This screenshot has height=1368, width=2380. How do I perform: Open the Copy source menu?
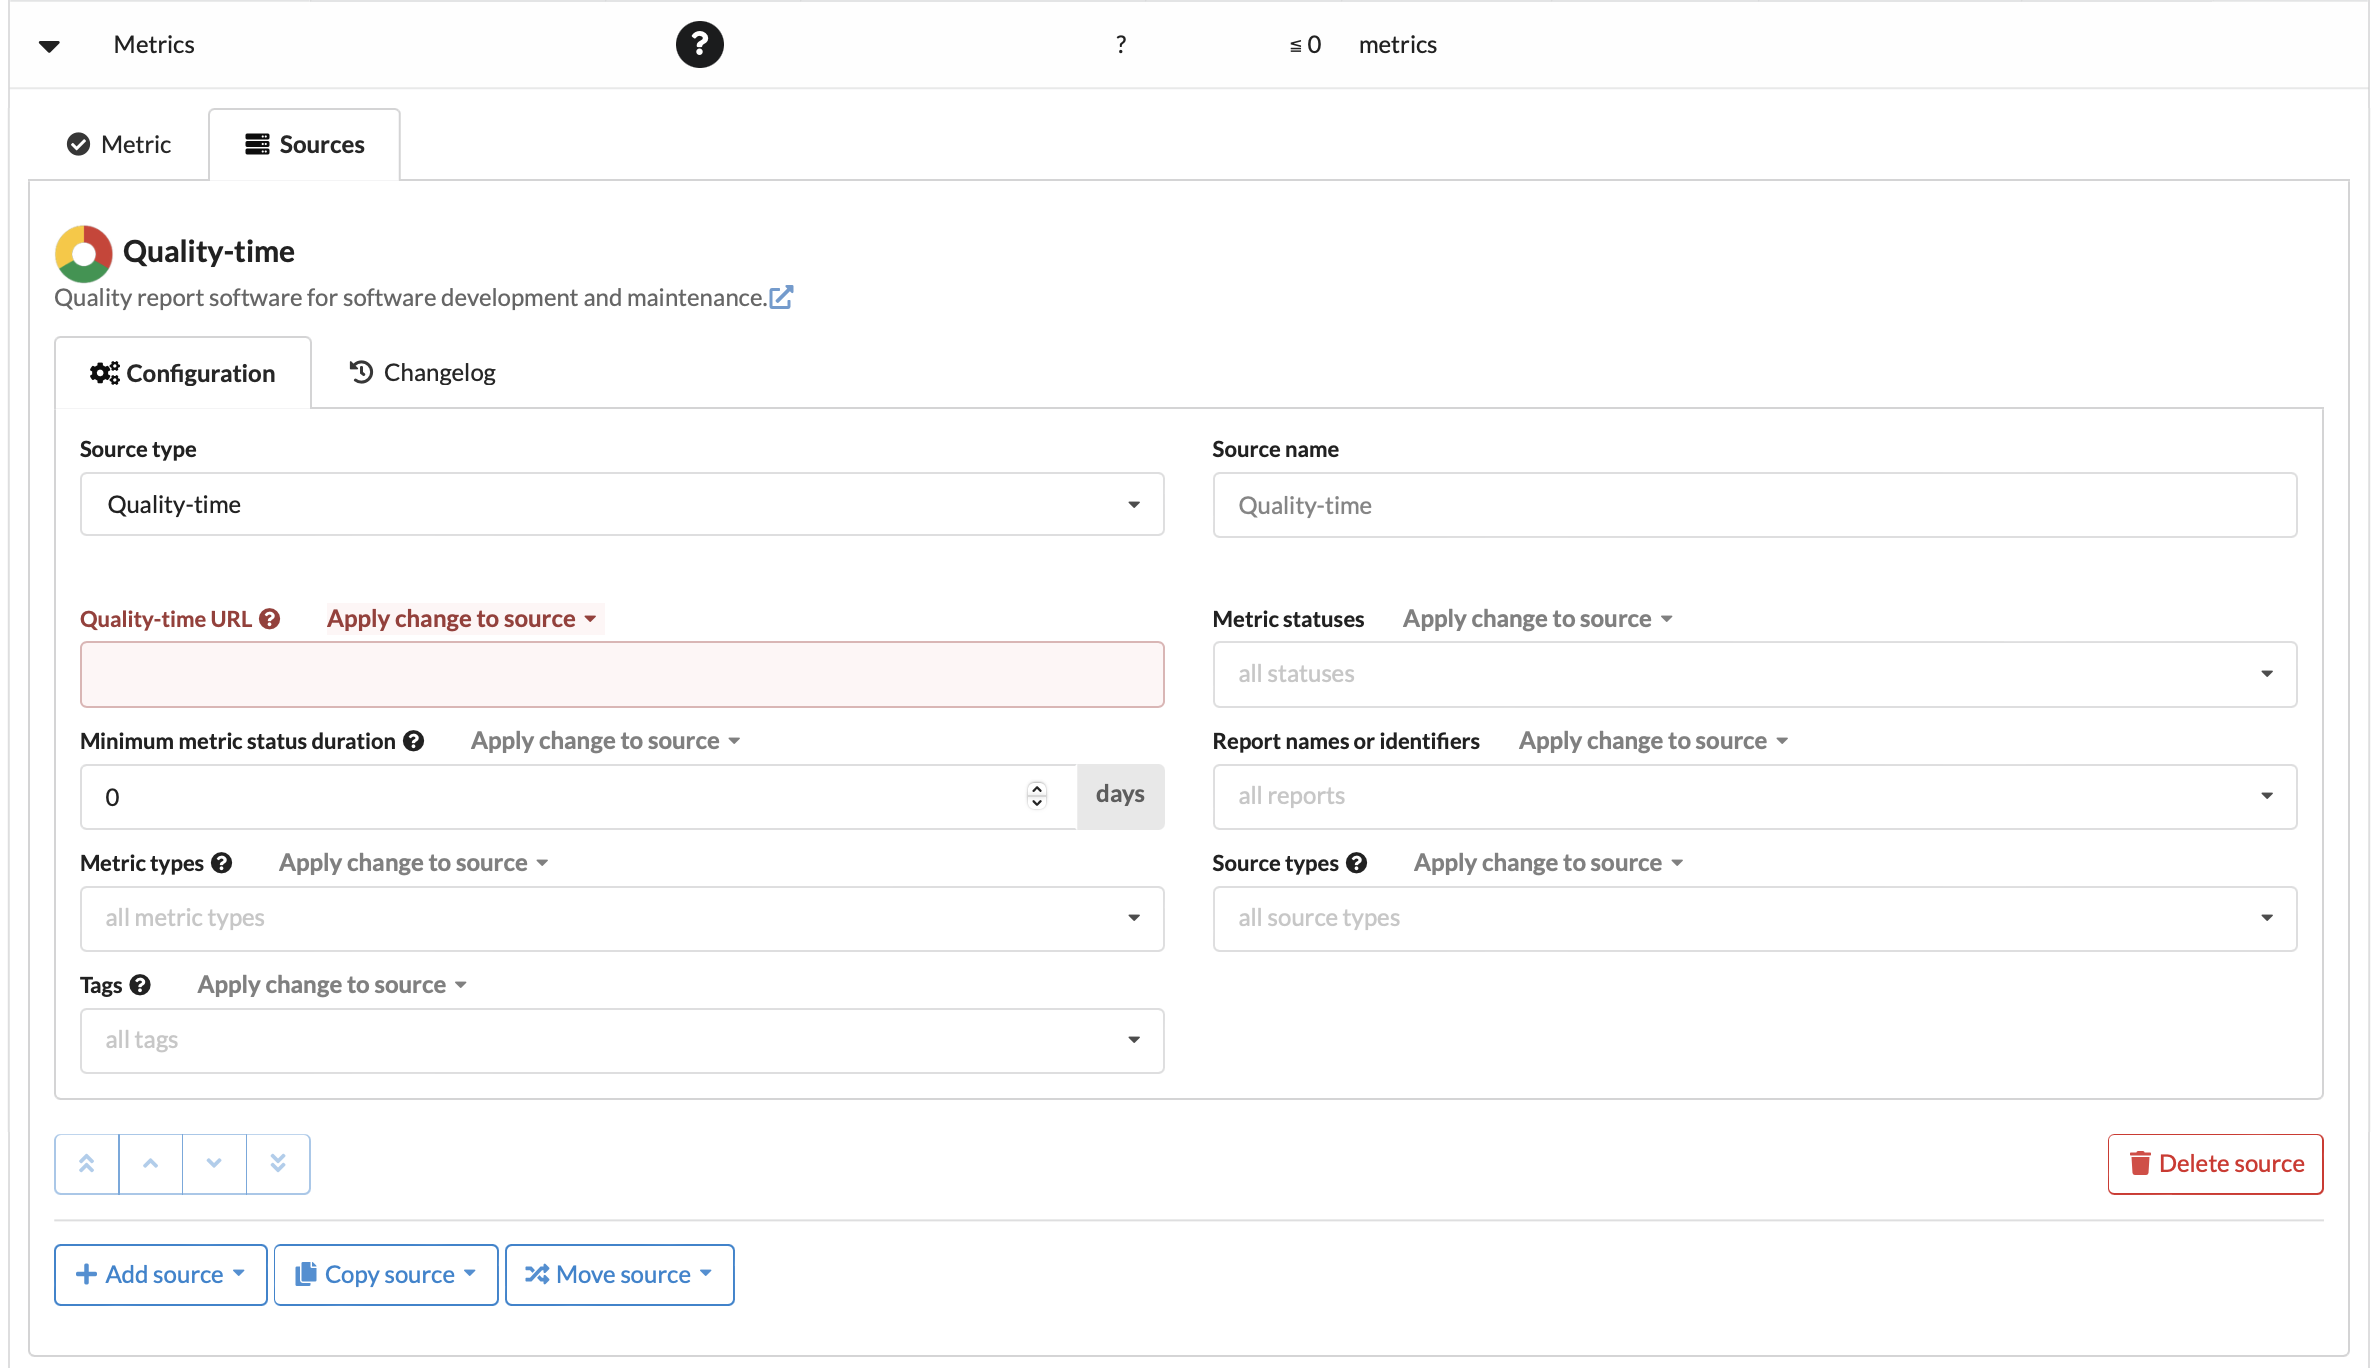coord(386,1275)
